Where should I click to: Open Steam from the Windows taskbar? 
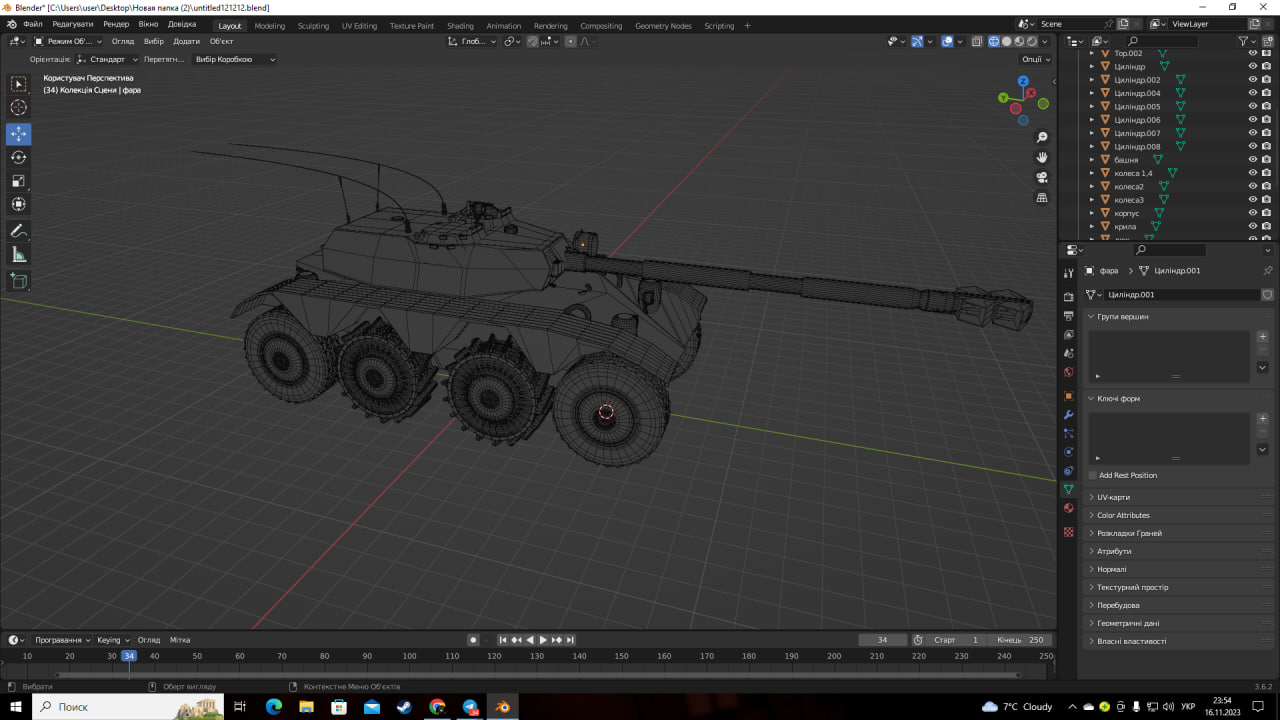pyautogui.click(x=404, y=707)
